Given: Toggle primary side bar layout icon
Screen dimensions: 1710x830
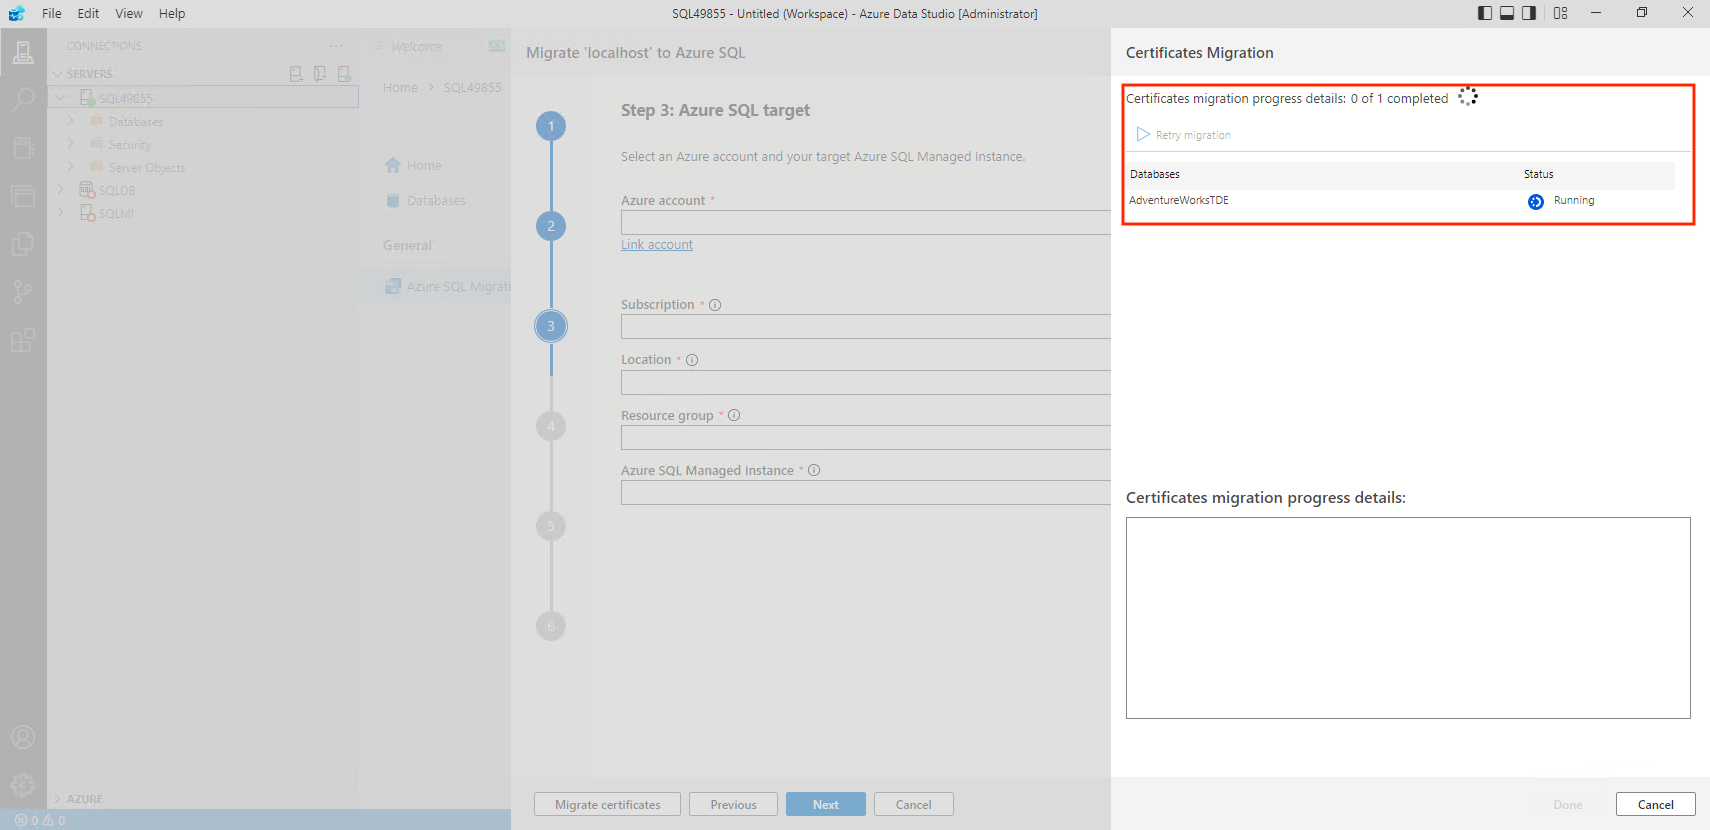Looking at the screenshot, I should tap(1485, 13).
